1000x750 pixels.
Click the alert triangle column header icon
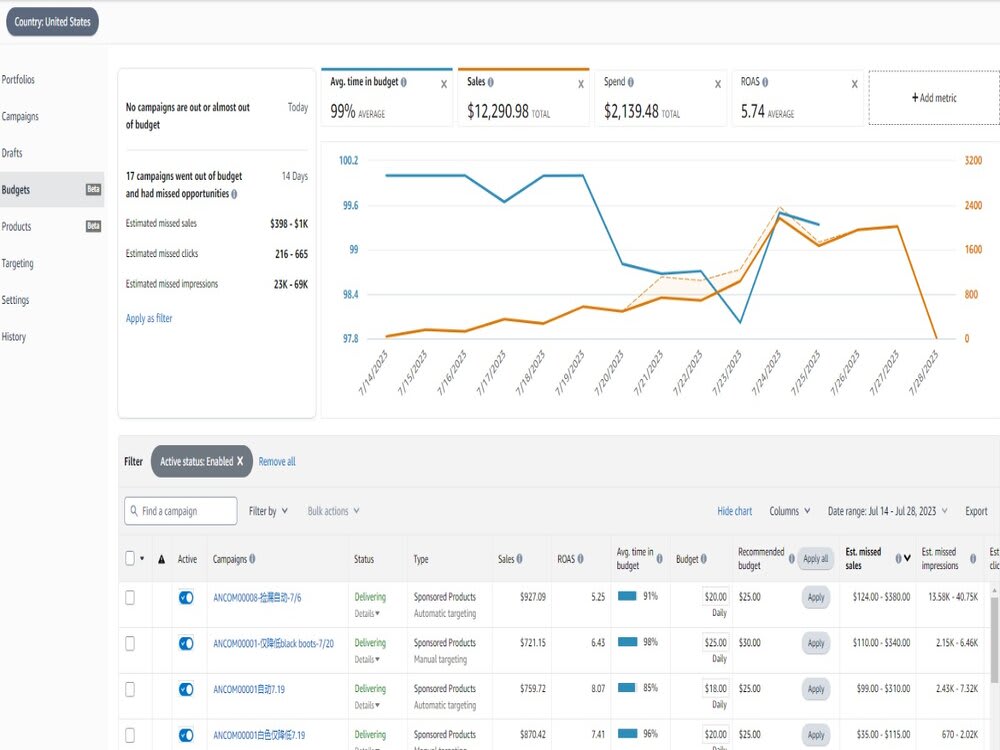[161, 559]
